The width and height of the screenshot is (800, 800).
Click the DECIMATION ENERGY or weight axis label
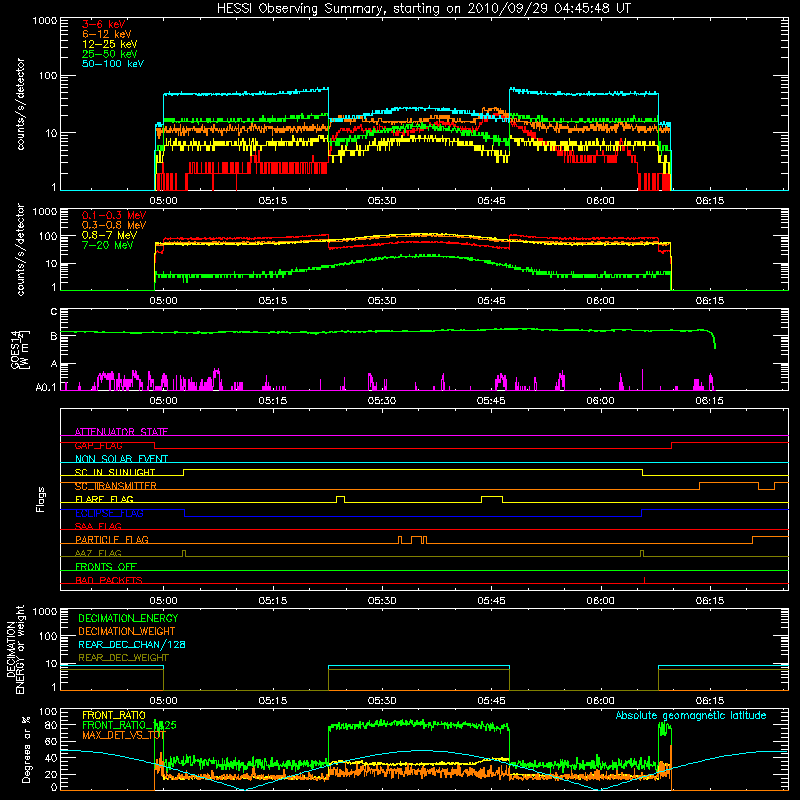click(15, 649)
